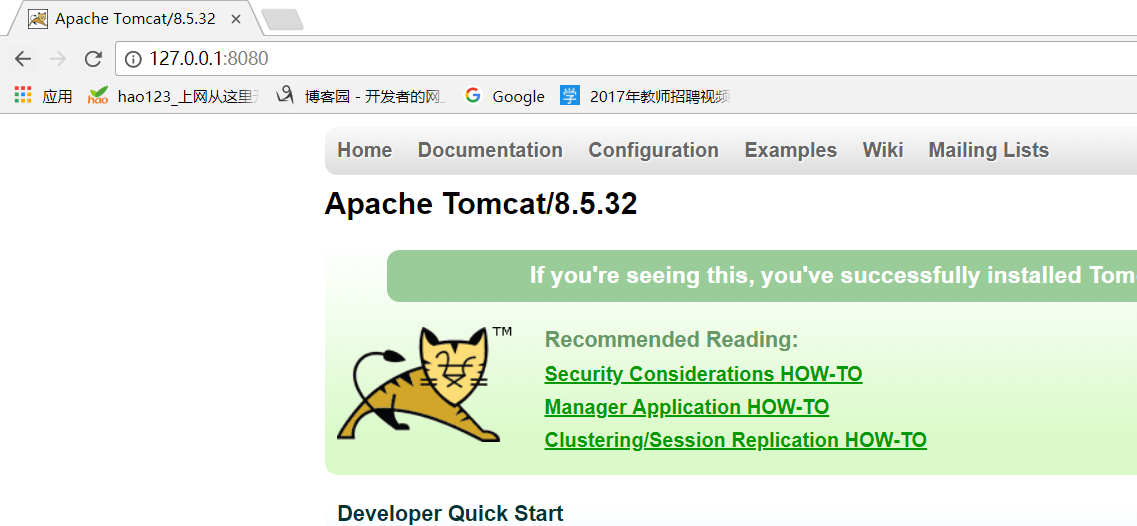Click the site info icon in address bar
Screen dimensions: 1137x526
133,59
